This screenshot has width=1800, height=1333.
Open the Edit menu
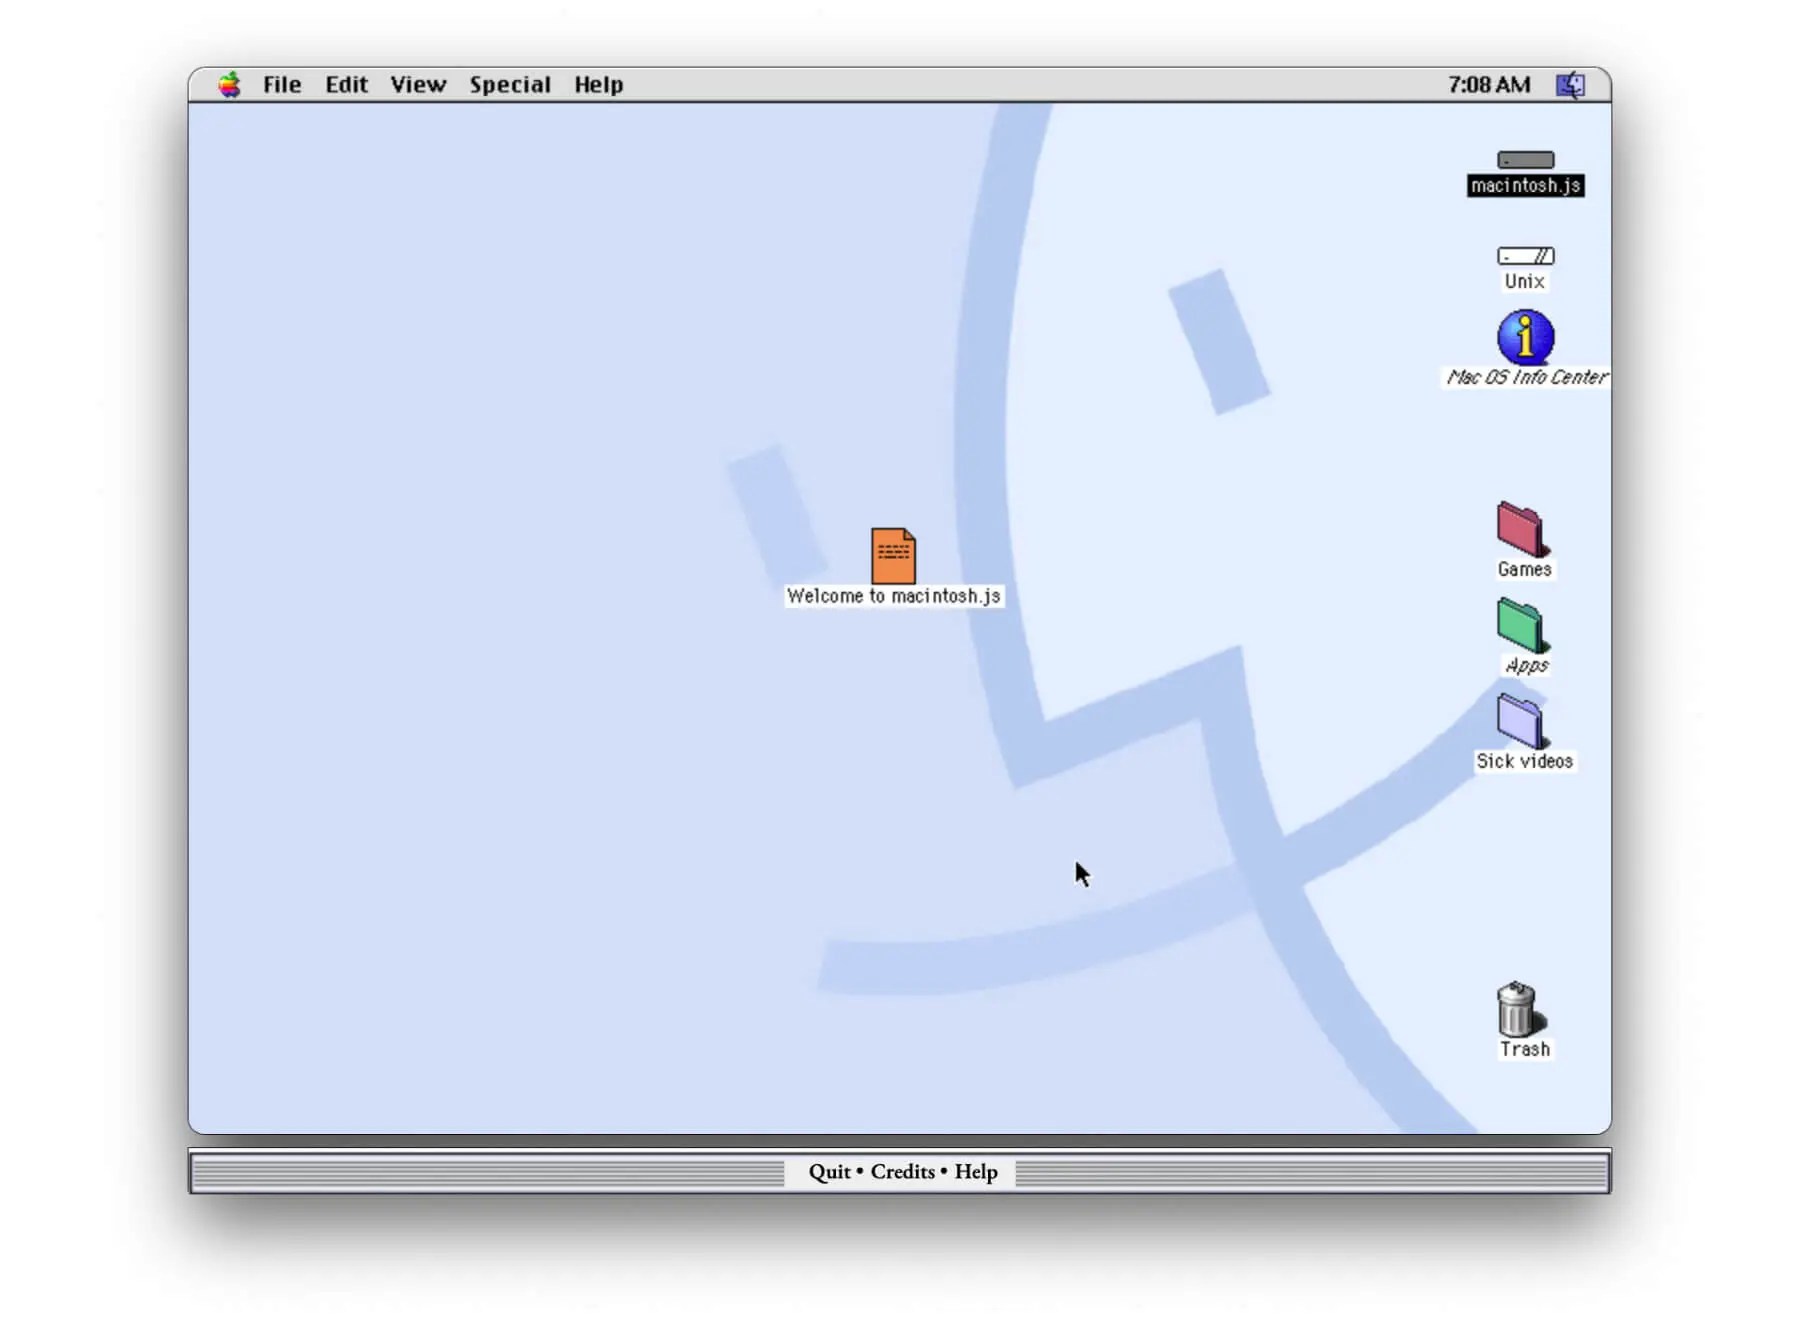(345, 84)
